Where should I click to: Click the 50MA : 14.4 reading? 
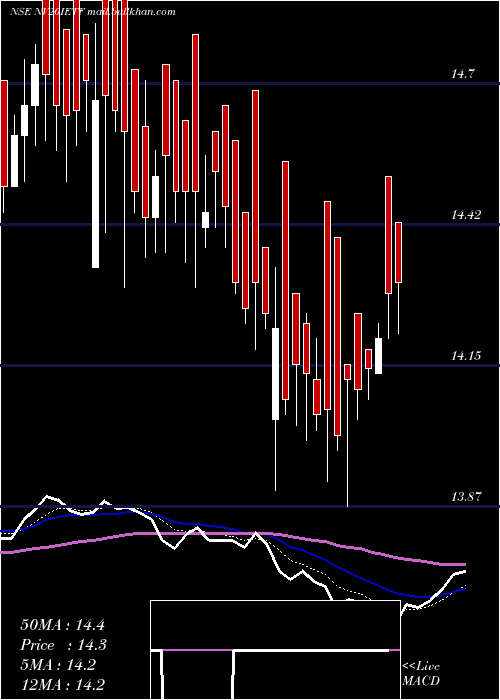[62, 625]
